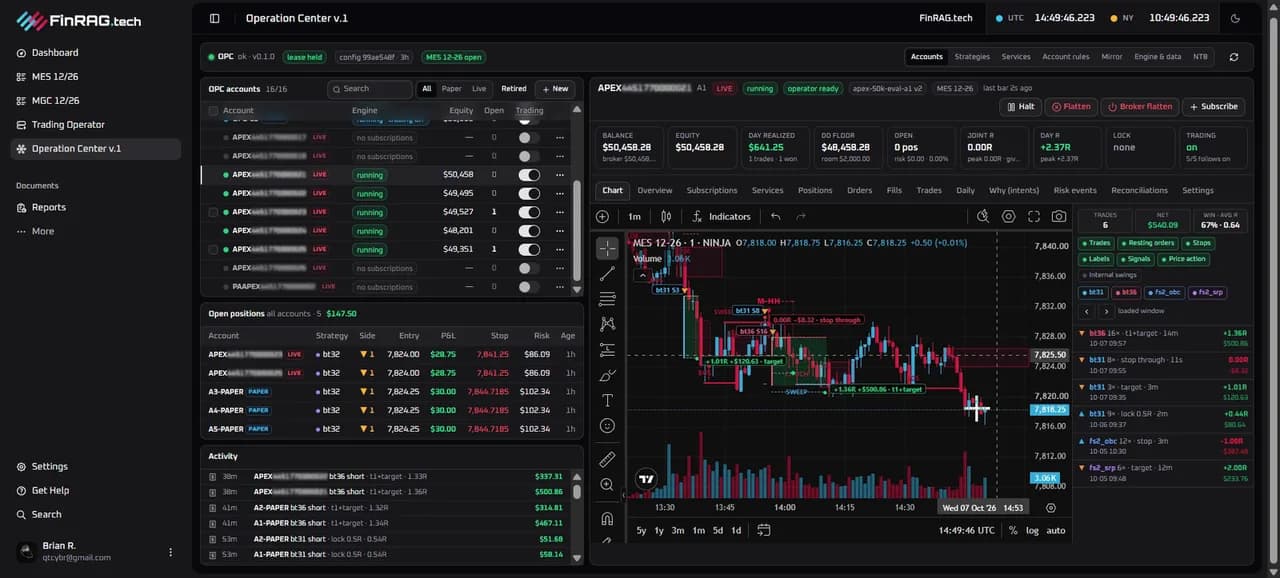1280x578 pixels.
Task: Open Trading Operator in sidebar
Action: click(68, 125)
